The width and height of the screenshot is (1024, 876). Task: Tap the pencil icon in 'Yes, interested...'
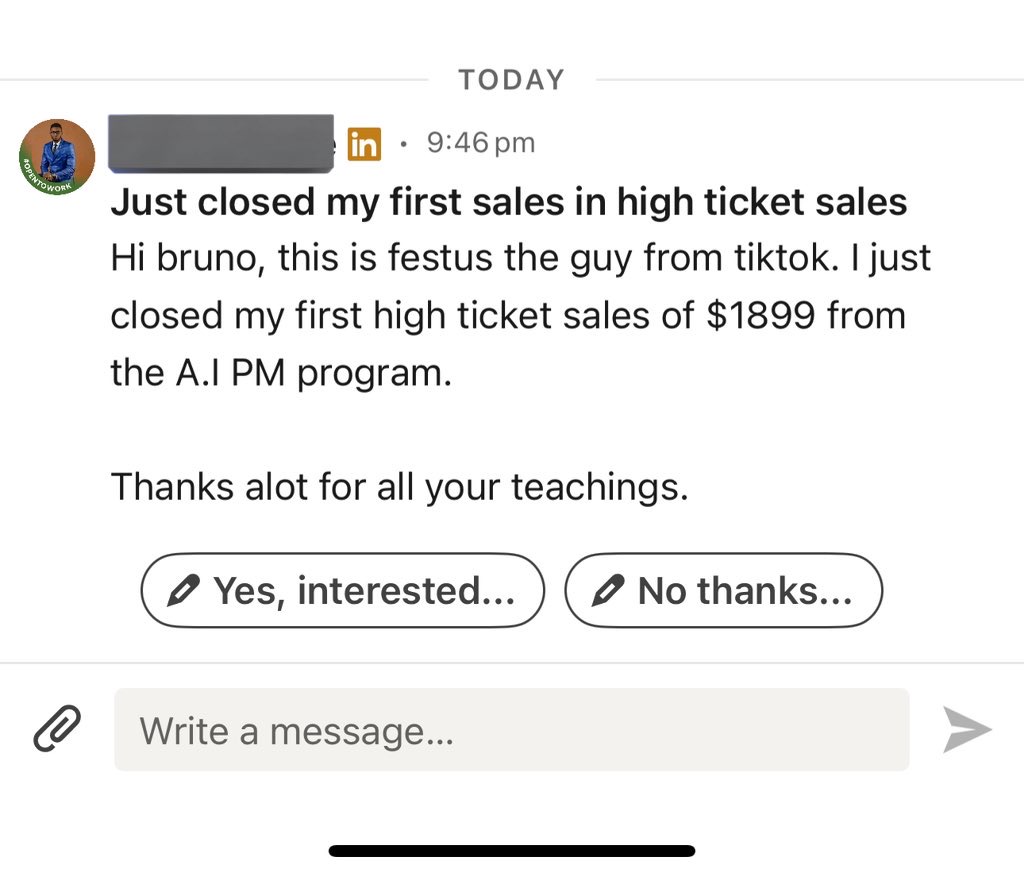(x=184, y=591)
